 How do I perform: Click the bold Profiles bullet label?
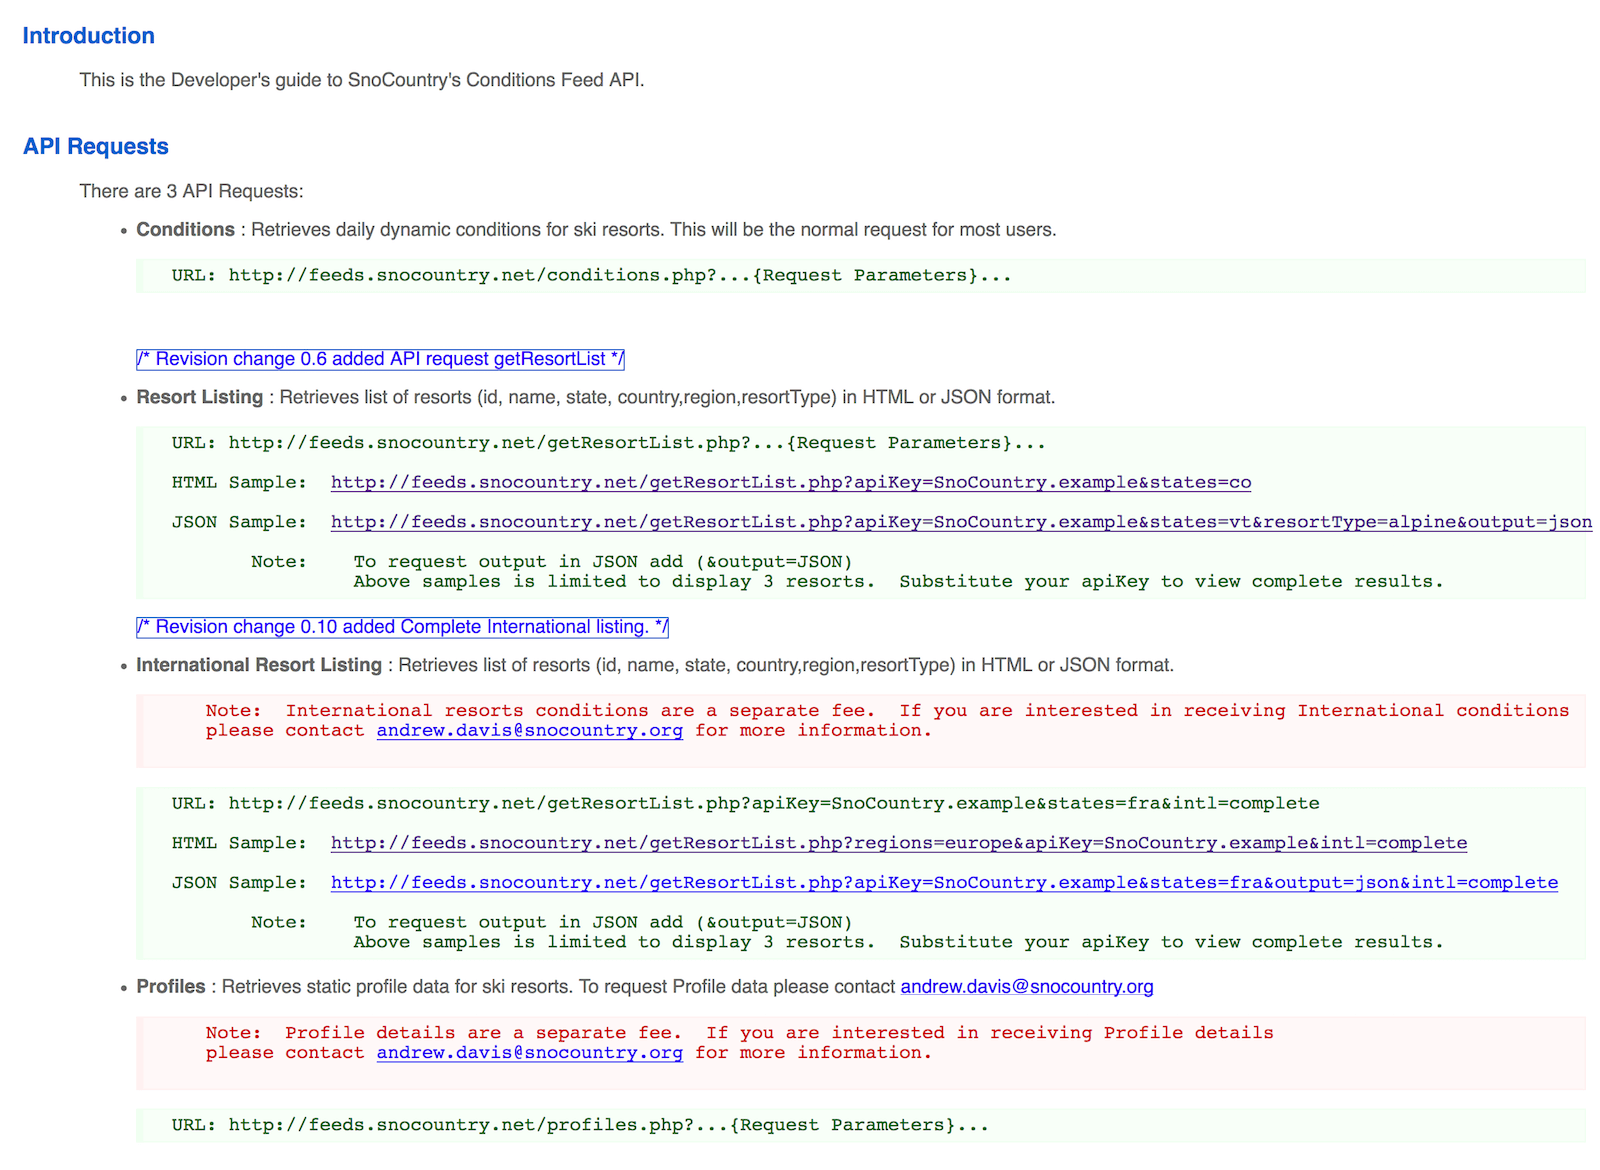170,987
